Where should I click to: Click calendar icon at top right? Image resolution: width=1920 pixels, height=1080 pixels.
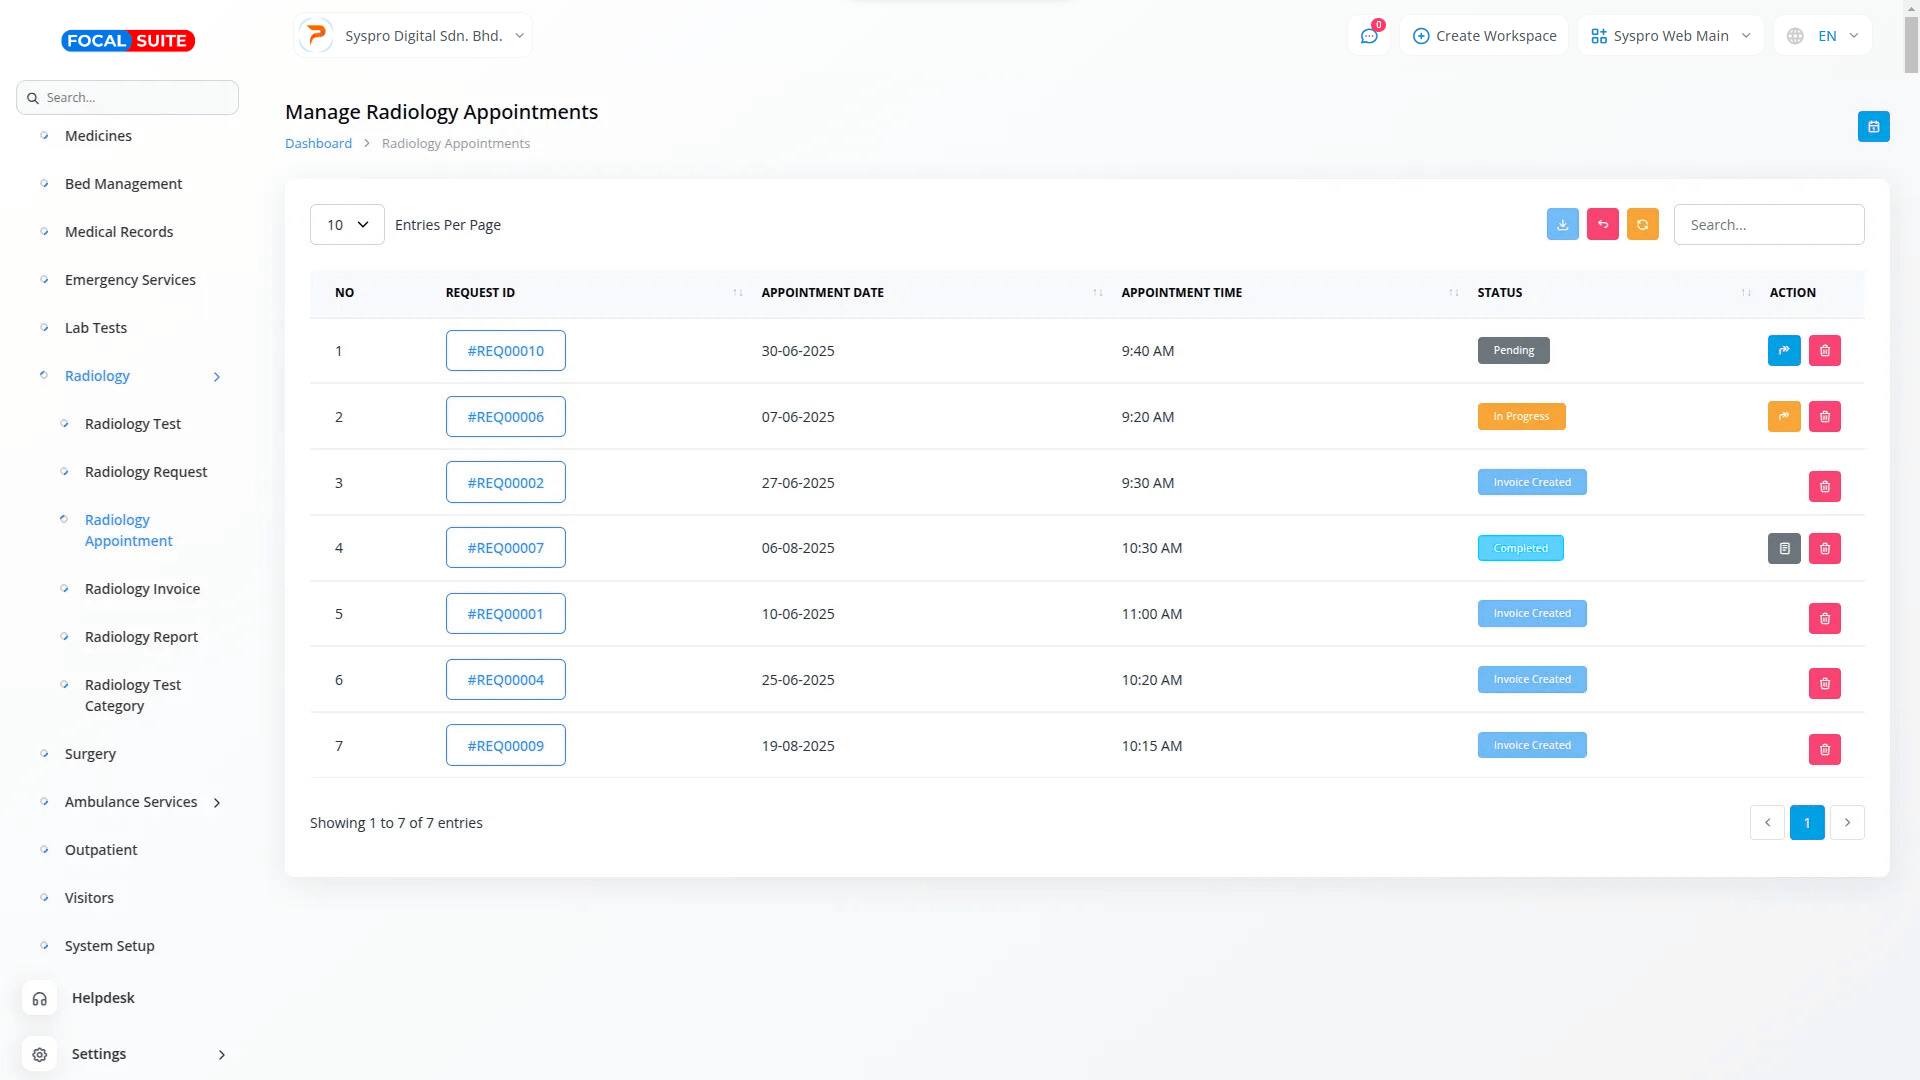coord(1873,127)
